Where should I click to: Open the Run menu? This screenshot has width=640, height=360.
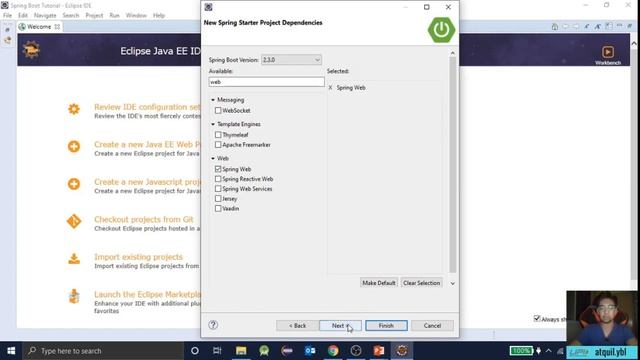pos(114,16)
